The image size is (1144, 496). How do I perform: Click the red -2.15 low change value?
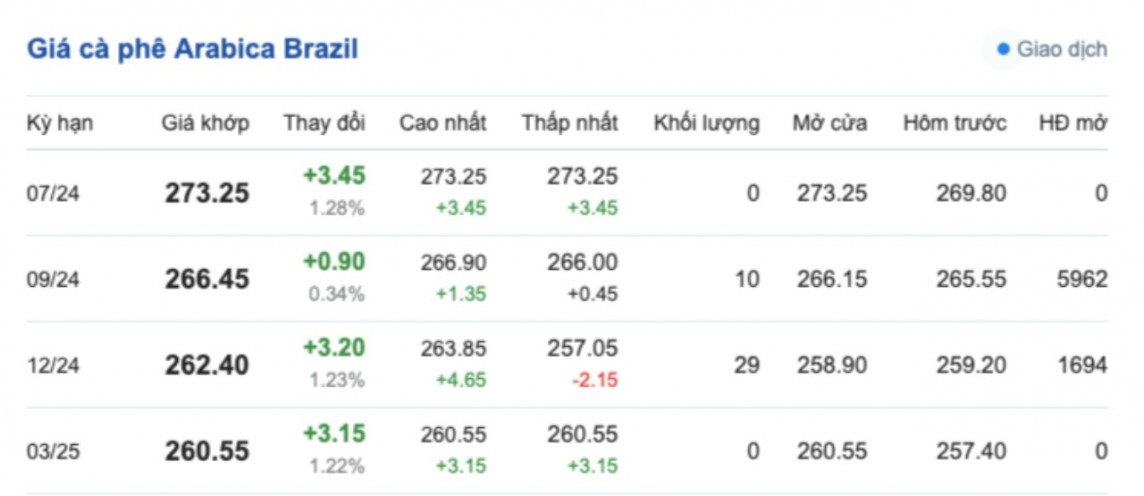[598, 381]
